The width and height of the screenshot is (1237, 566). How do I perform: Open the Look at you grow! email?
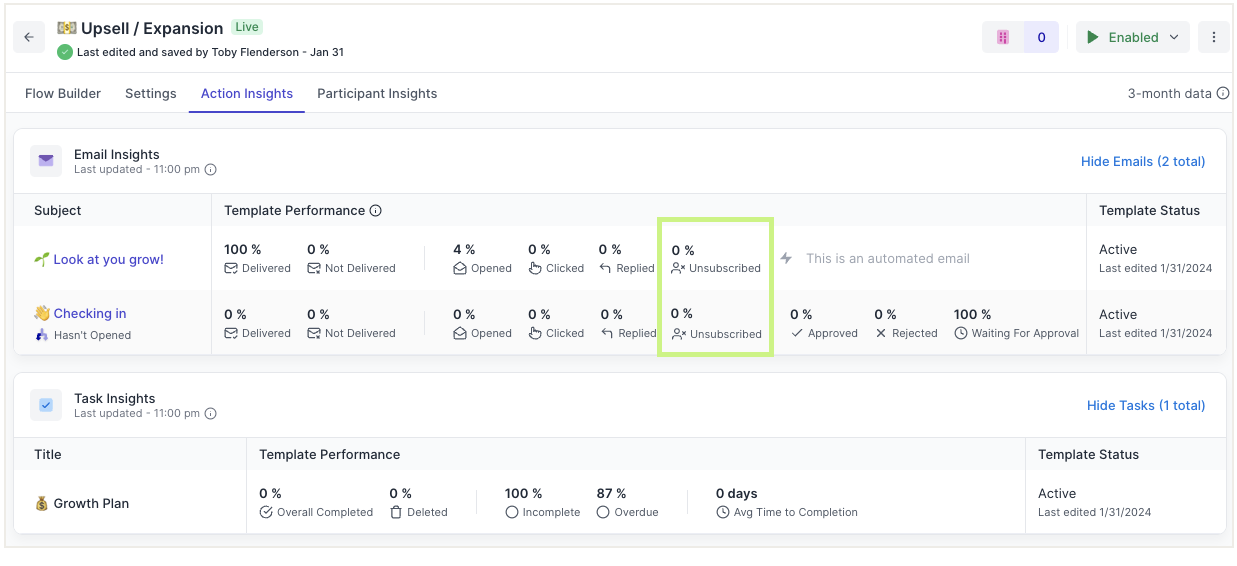click(108, 259)
